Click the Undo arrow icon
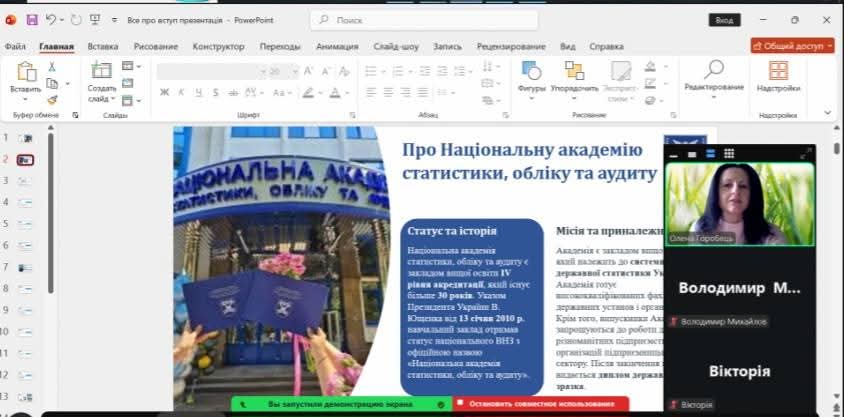 coord(50,19)
